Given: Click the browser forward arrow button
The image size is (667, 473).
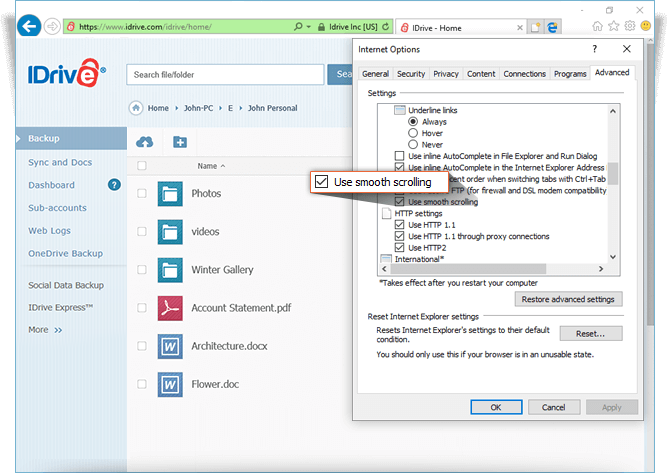Looking at the screenshot, I should (52, 26).
